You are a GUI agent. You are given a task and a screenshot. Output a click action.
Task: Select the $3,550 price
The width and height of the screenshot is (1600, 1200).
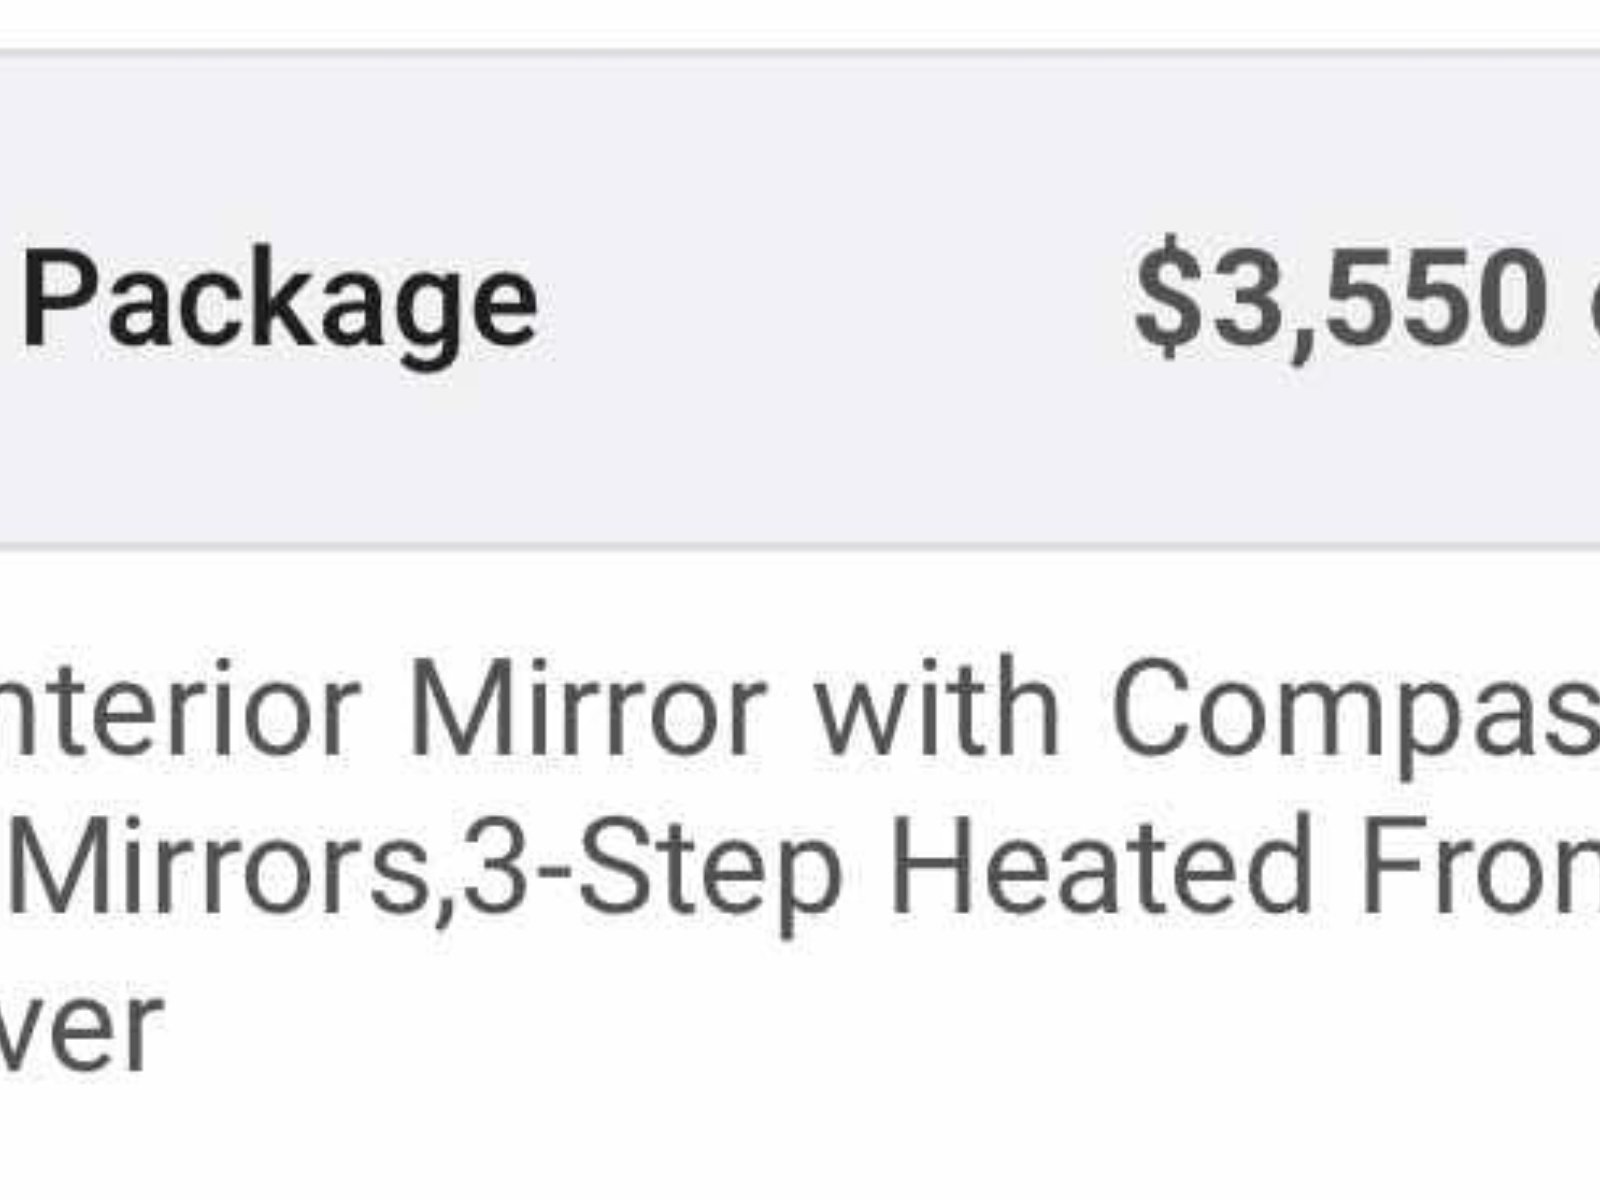point(1340,298)
